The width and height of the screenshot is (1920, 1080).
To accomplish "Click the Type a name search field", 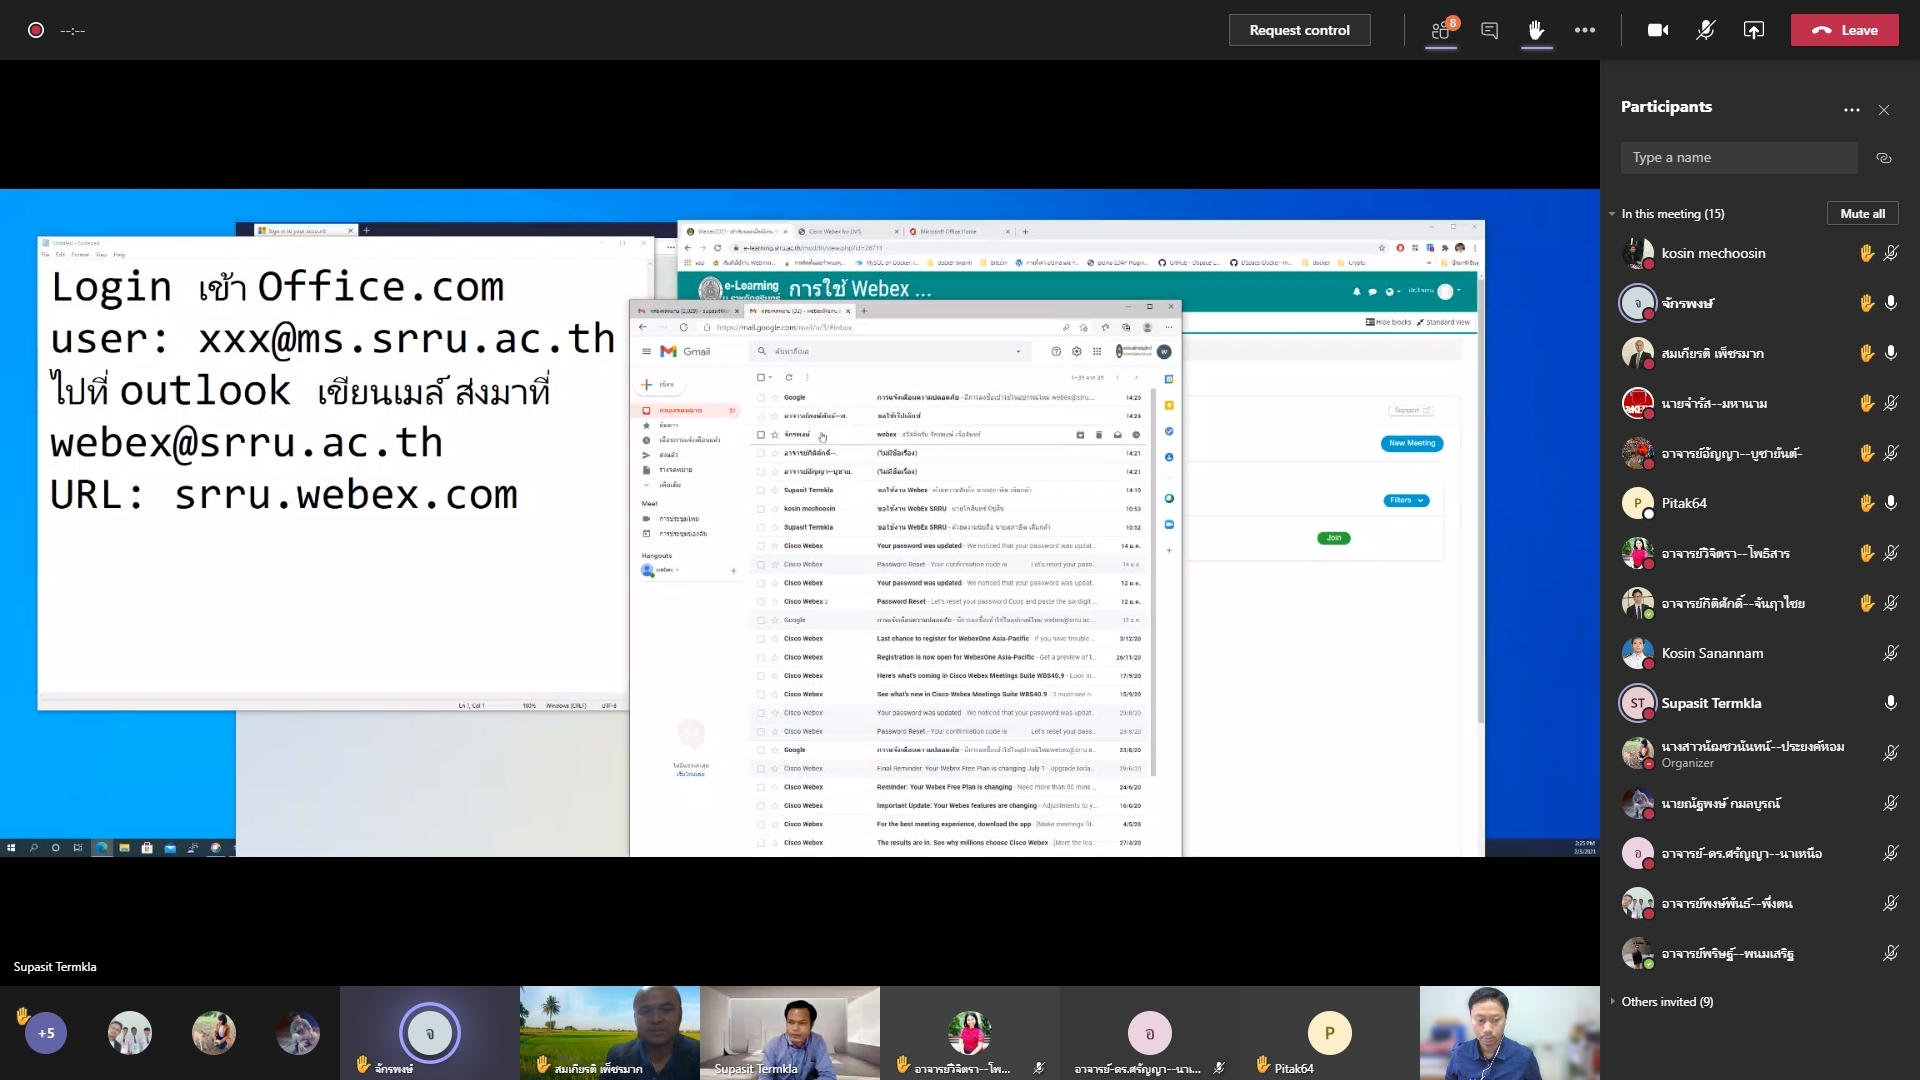I will click(x=1738, y=158).
